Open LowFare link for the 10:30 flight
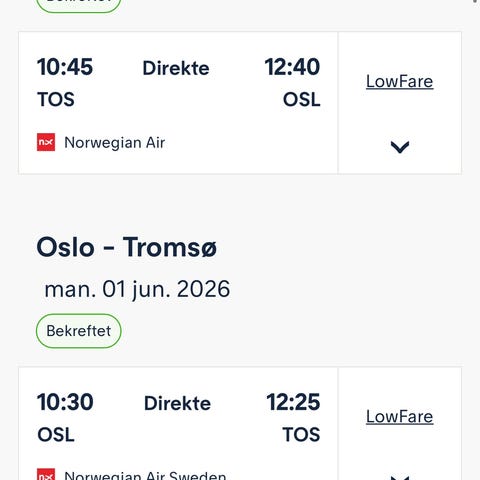 (x=400, y=416)
